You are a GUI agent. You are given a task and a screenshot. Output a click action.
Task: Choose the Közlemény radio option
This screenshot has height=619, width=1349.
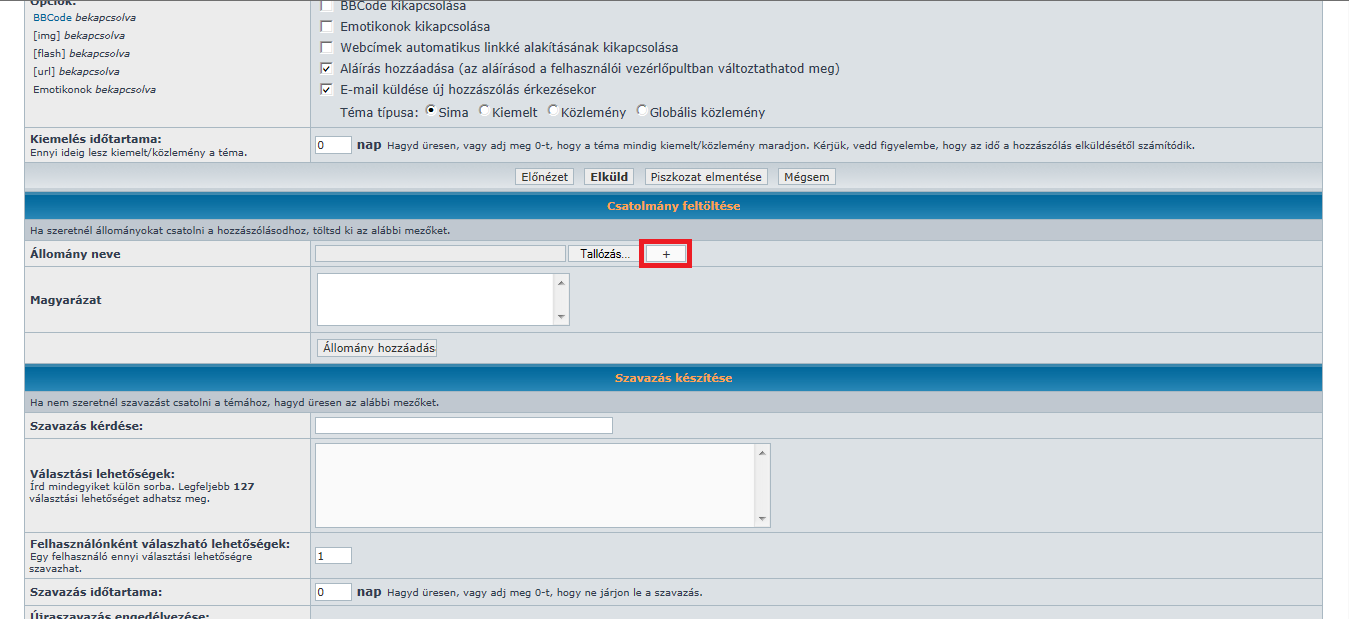(x=554, y=111)
